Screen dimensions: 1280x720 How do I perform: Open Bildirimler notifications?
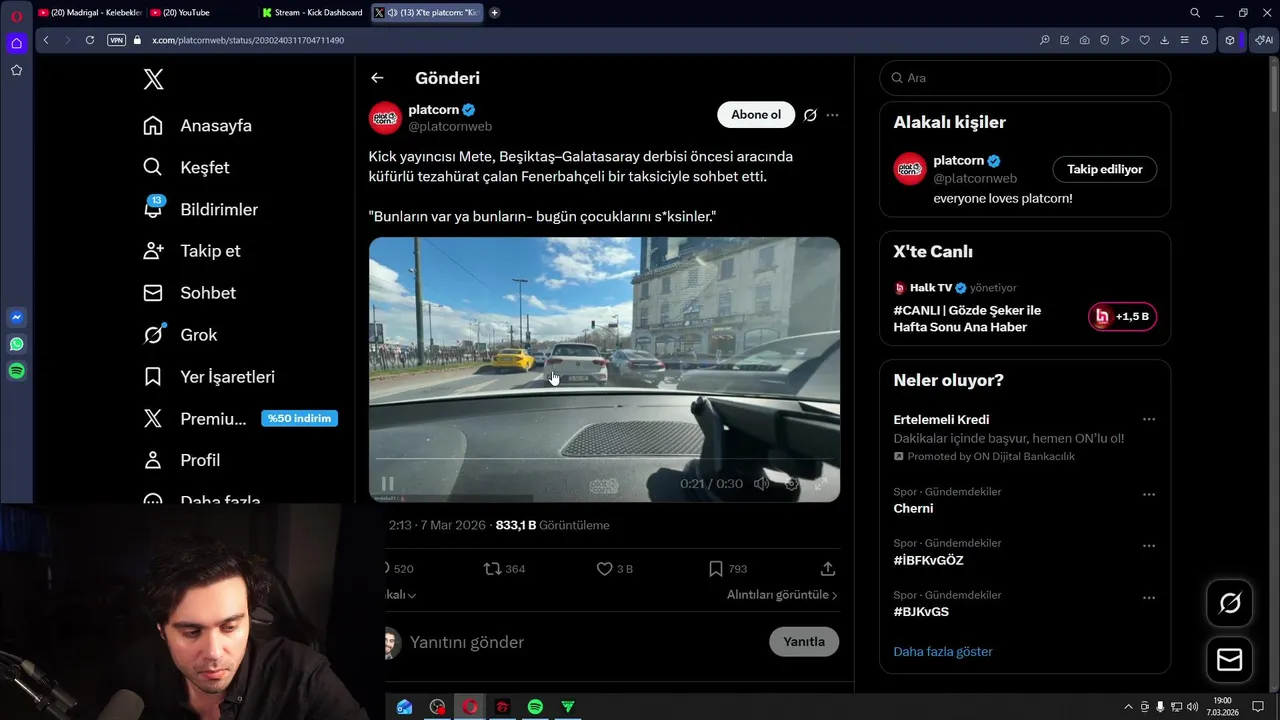(x=200, y=210)
